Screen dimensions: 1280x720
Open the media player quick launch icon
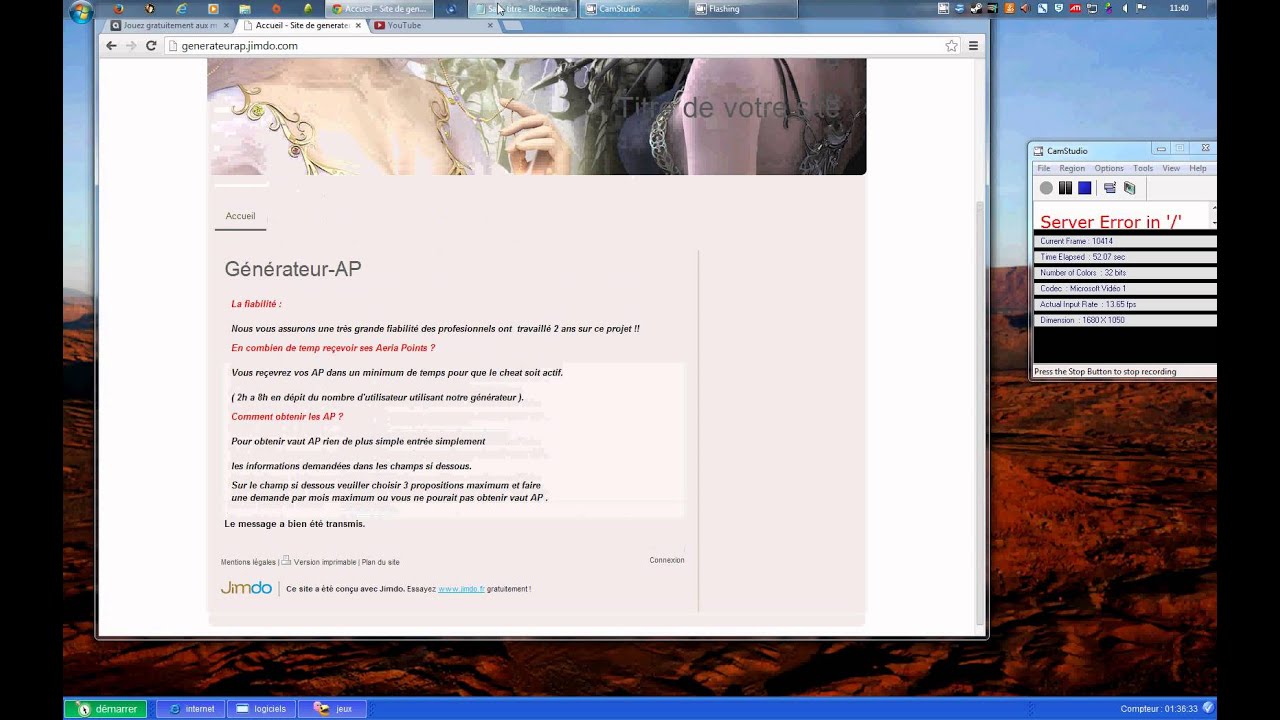point(213,9)
